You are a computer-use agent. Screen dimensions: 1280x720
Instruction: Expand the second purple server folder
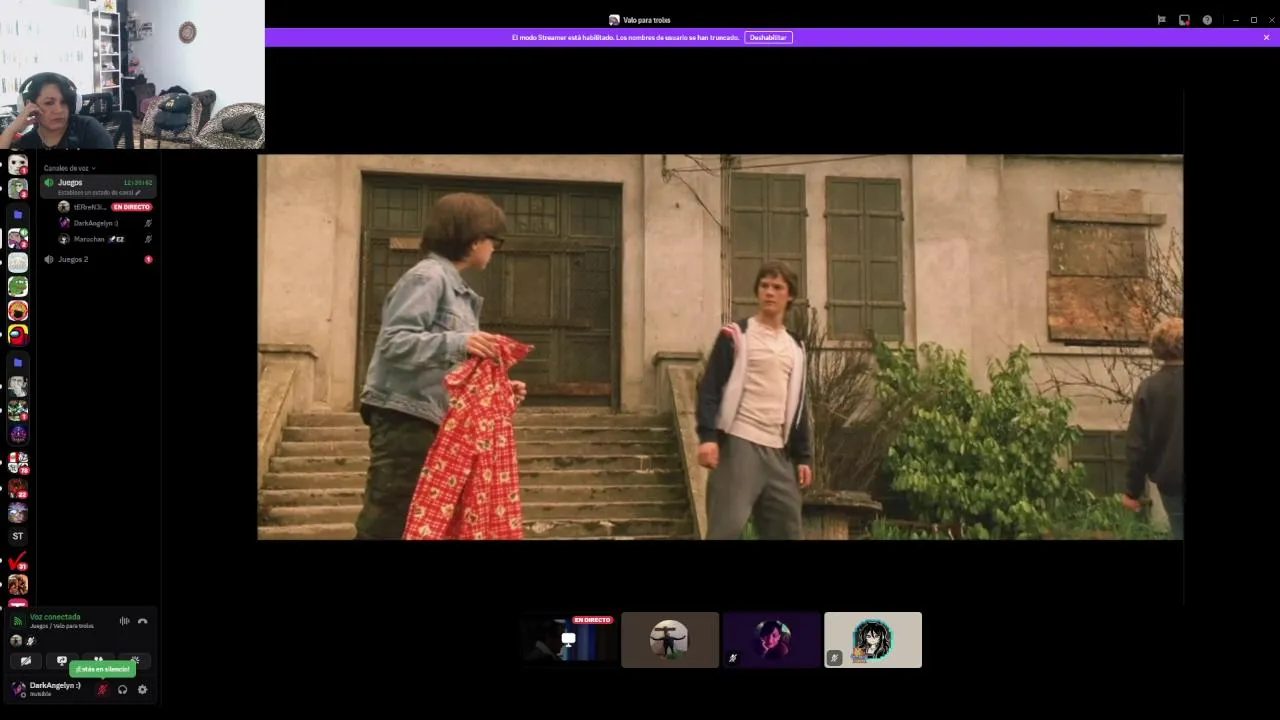click(x=18, y=362)
